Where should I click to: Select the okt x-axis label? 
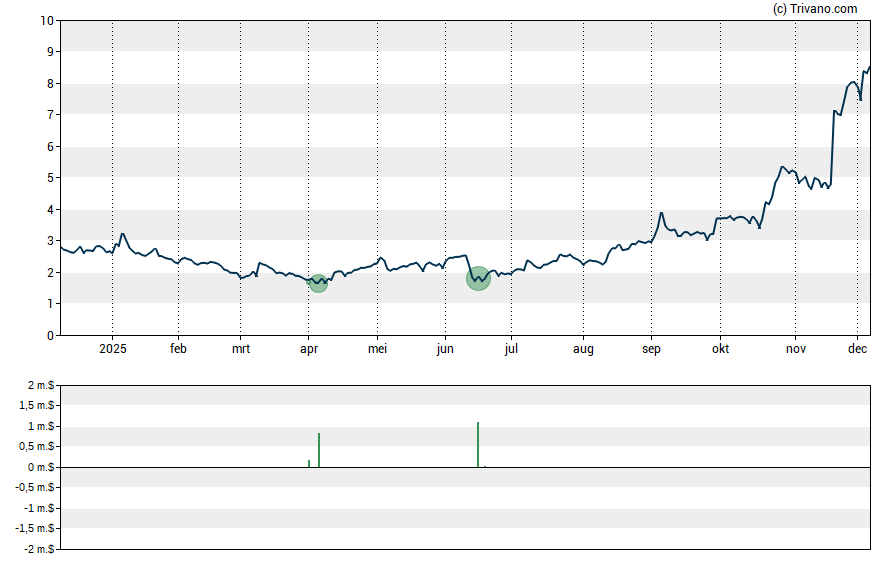tap(719, 349)
